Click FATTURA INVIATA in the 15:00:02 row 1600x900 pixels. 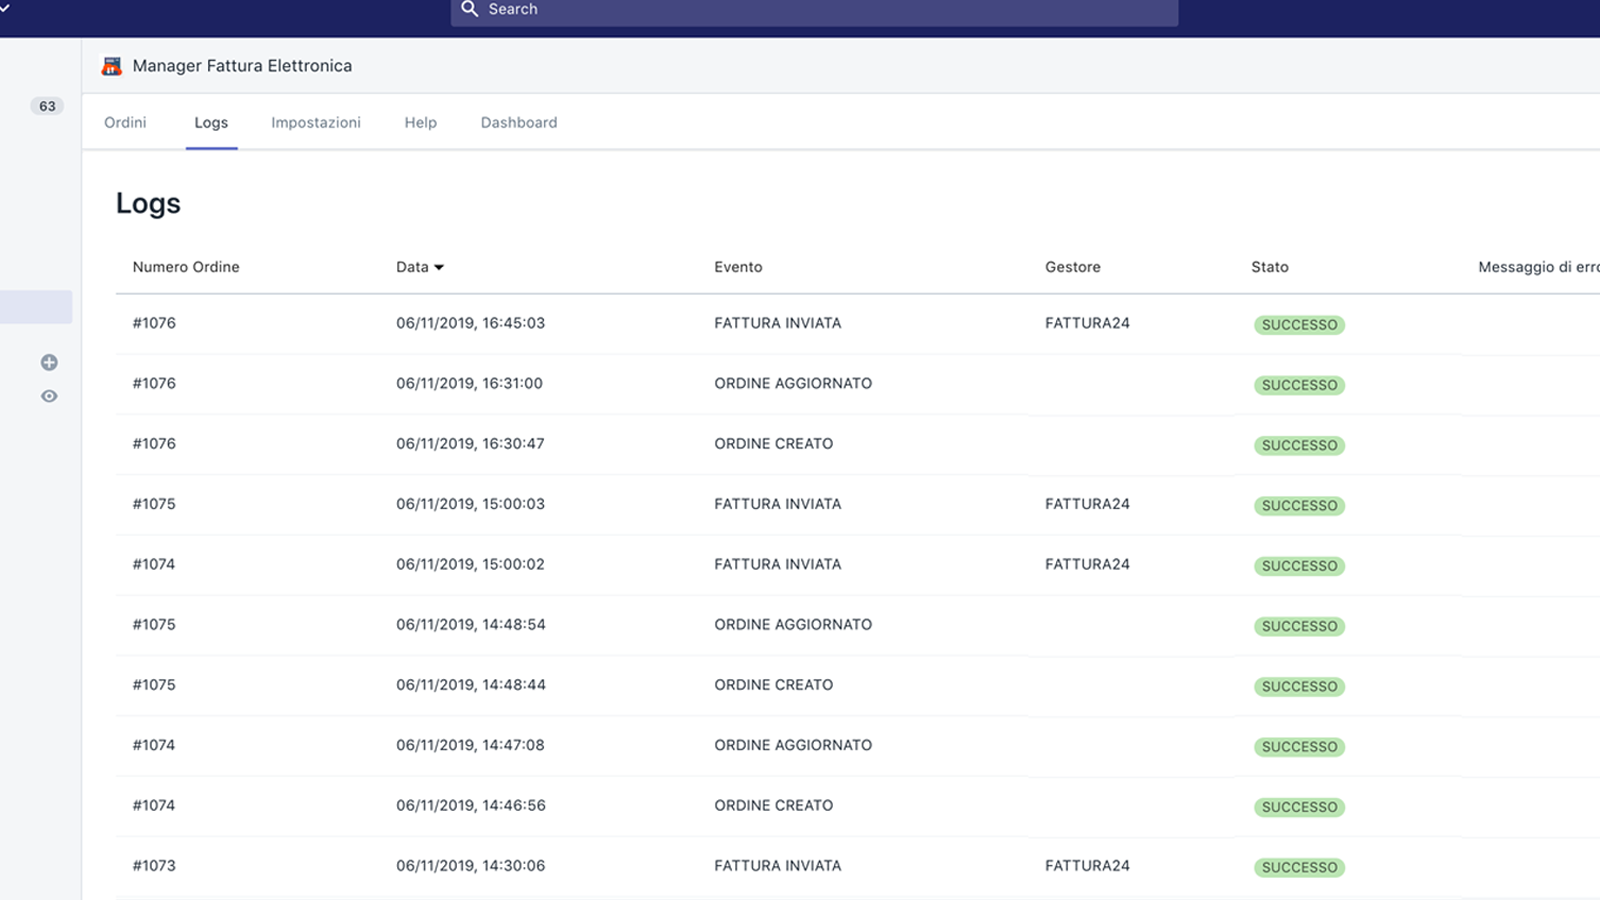[x=778, y=564]
